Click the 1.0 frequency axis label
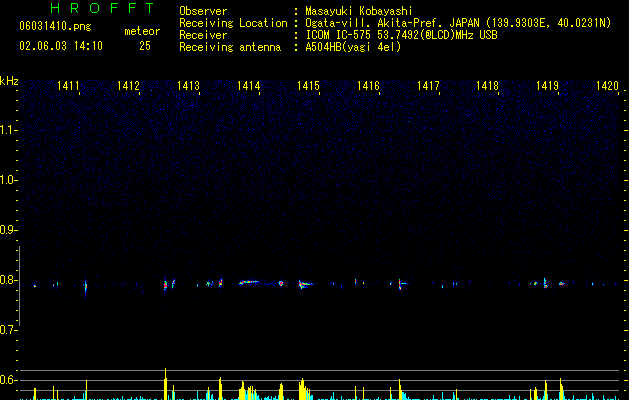This screenshot has width=629, height=400. [8, 180]
